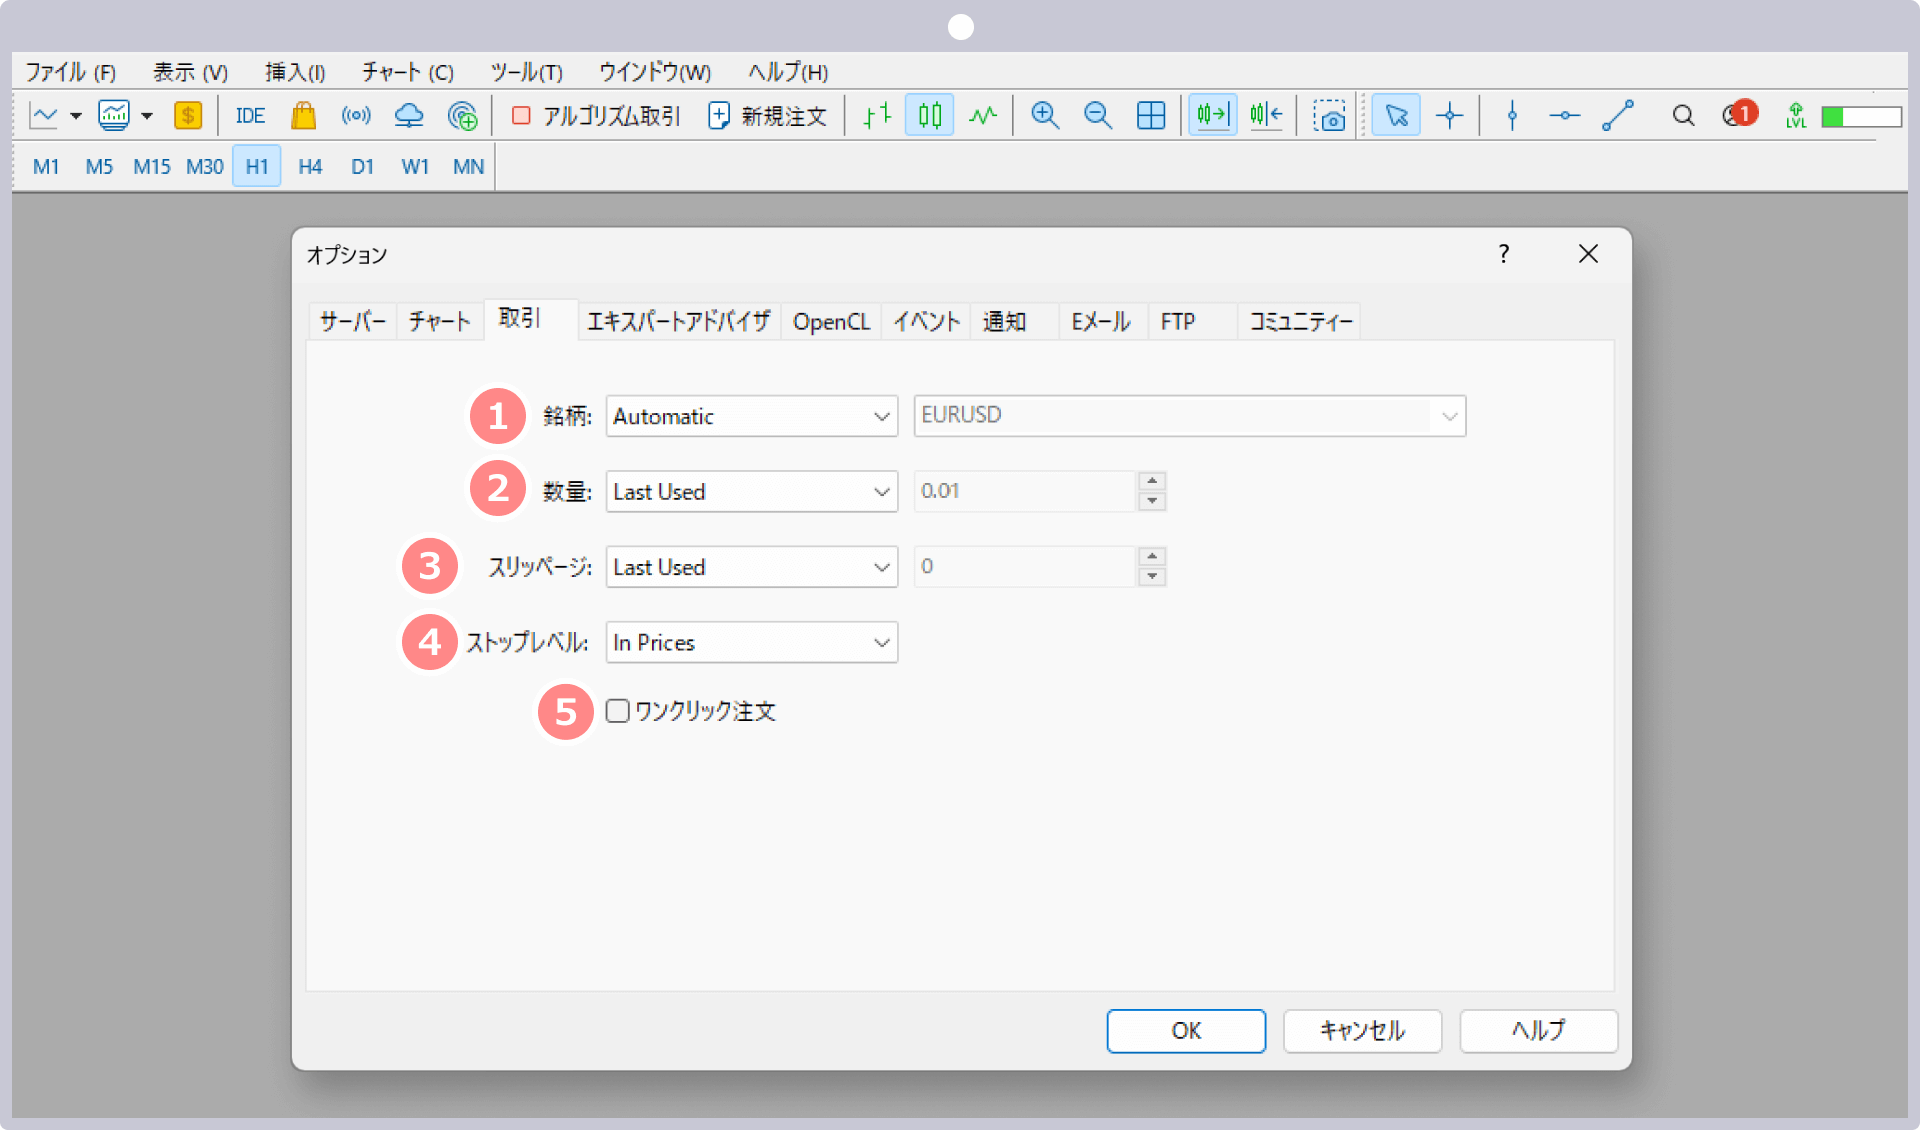Click the green LVL level icon
Viewport: 1920px width, 1132px height.
click(x=1796, y=116)
